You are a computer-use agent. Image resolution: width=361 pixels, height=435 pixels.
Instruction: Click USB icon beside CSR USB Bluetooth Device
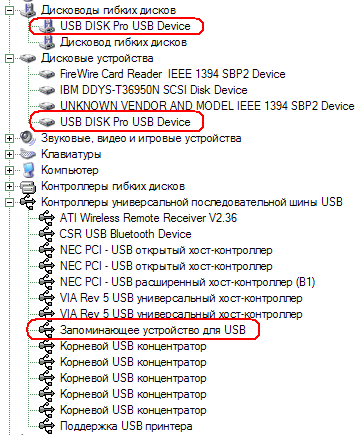(x=47, y=234)
